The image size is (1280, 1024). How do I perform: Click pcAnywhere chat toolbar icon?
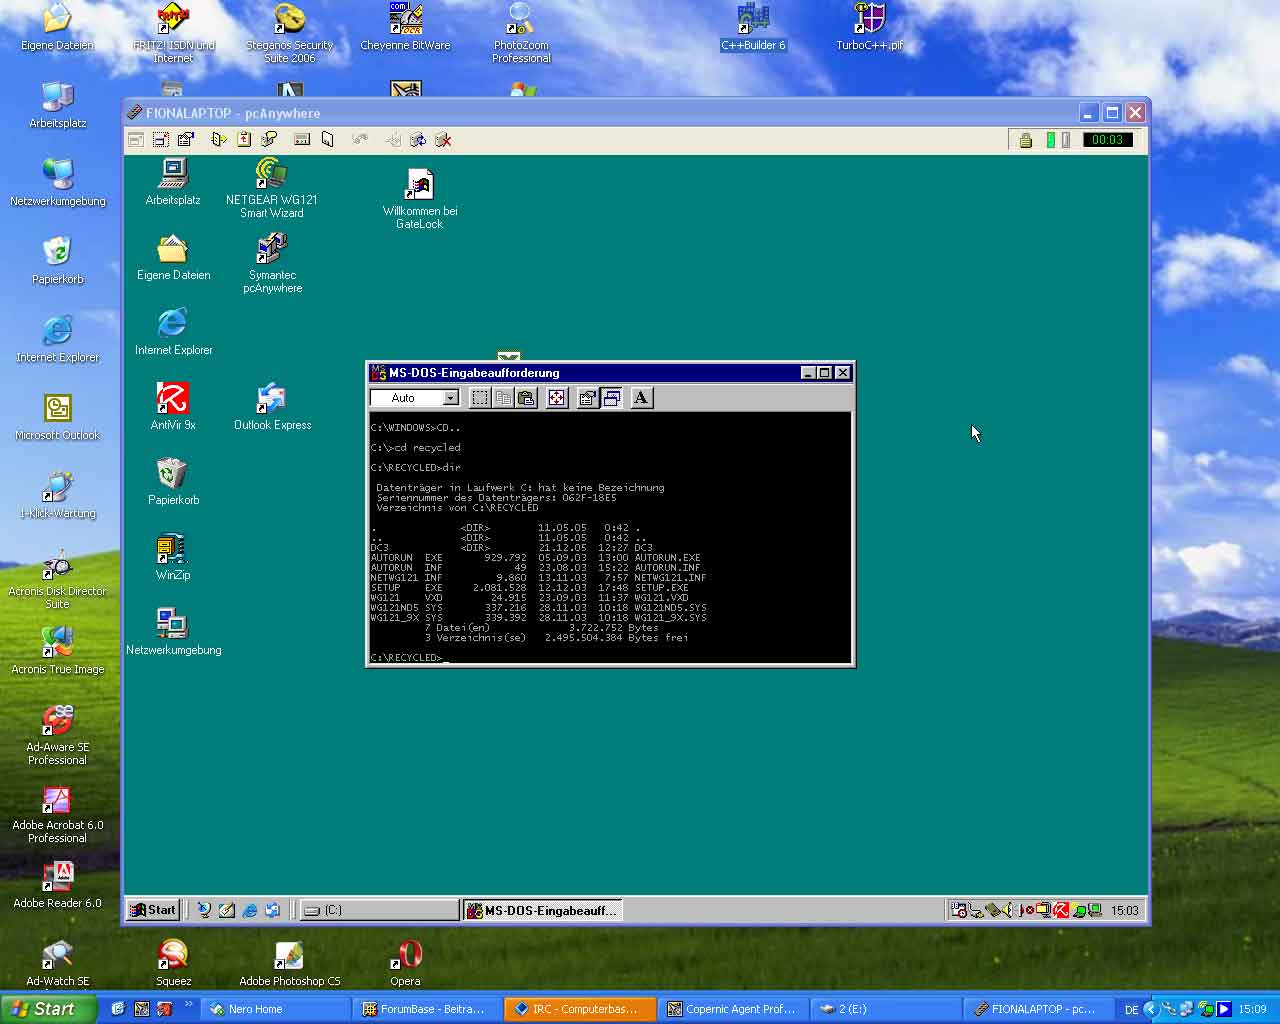click(269, 140)
